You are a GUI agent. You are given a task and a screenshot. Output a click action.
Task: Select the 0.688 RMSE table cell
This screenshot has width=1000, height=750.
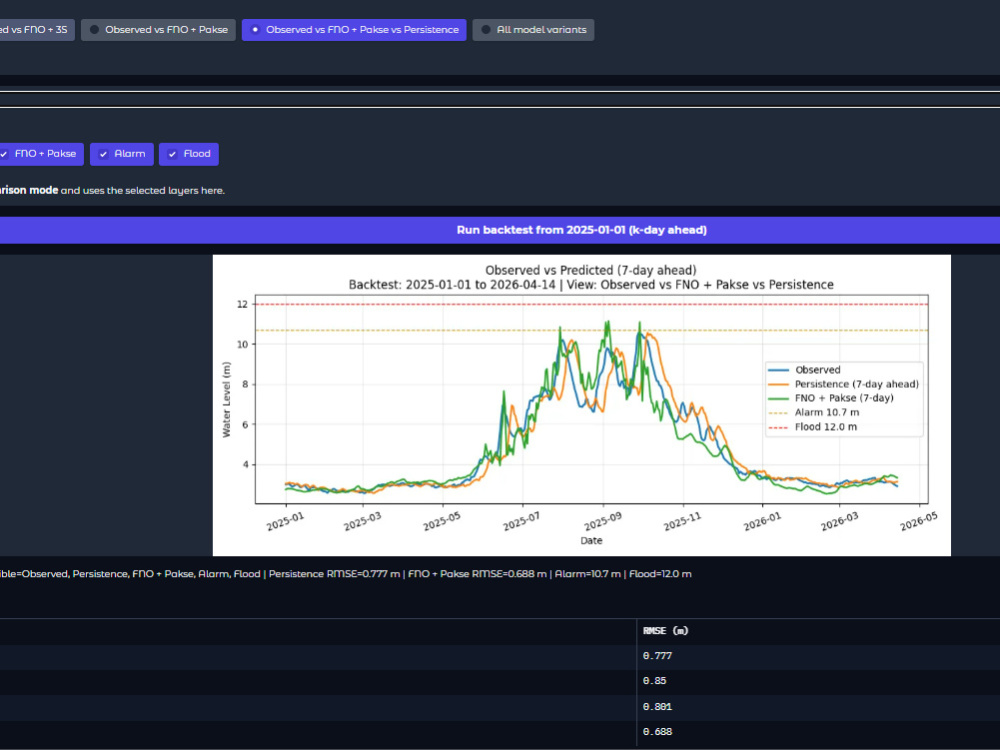click(x=658, y=732)
